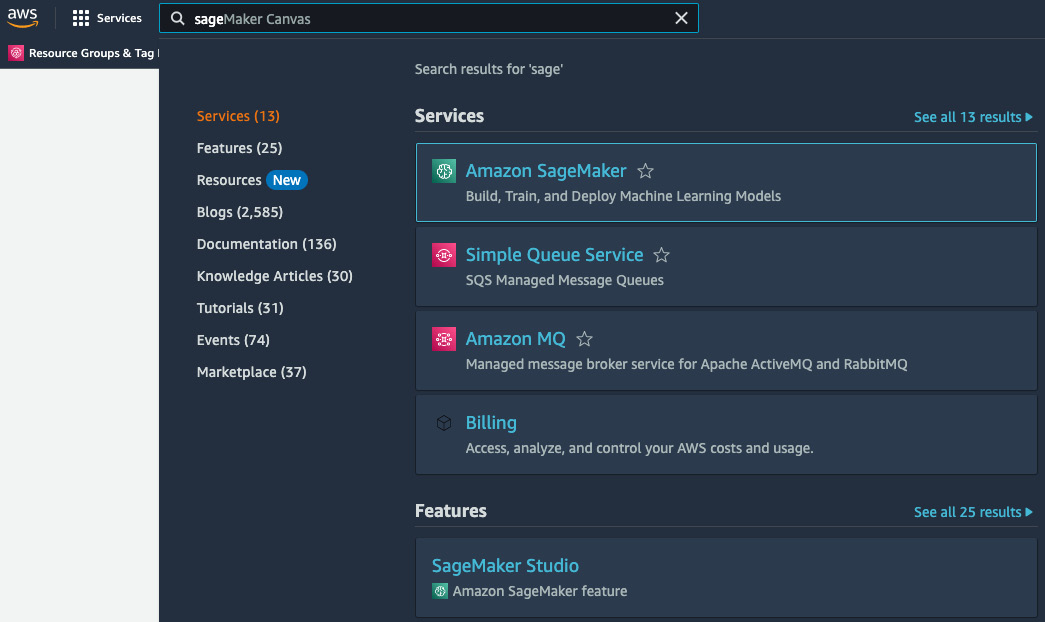Select the Events (74) filter
Image resolution: width=1045 pixels, height=622 pixels.
point(233,340)
